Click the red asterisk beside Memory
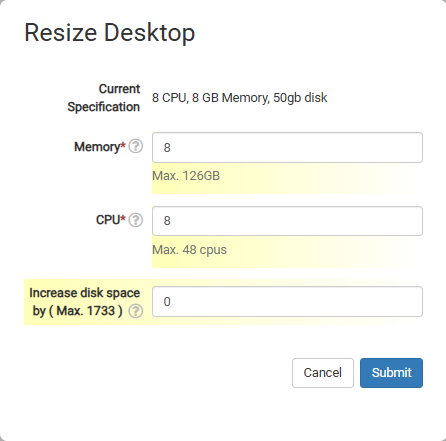446x441 pixels. tap(123, 145)
